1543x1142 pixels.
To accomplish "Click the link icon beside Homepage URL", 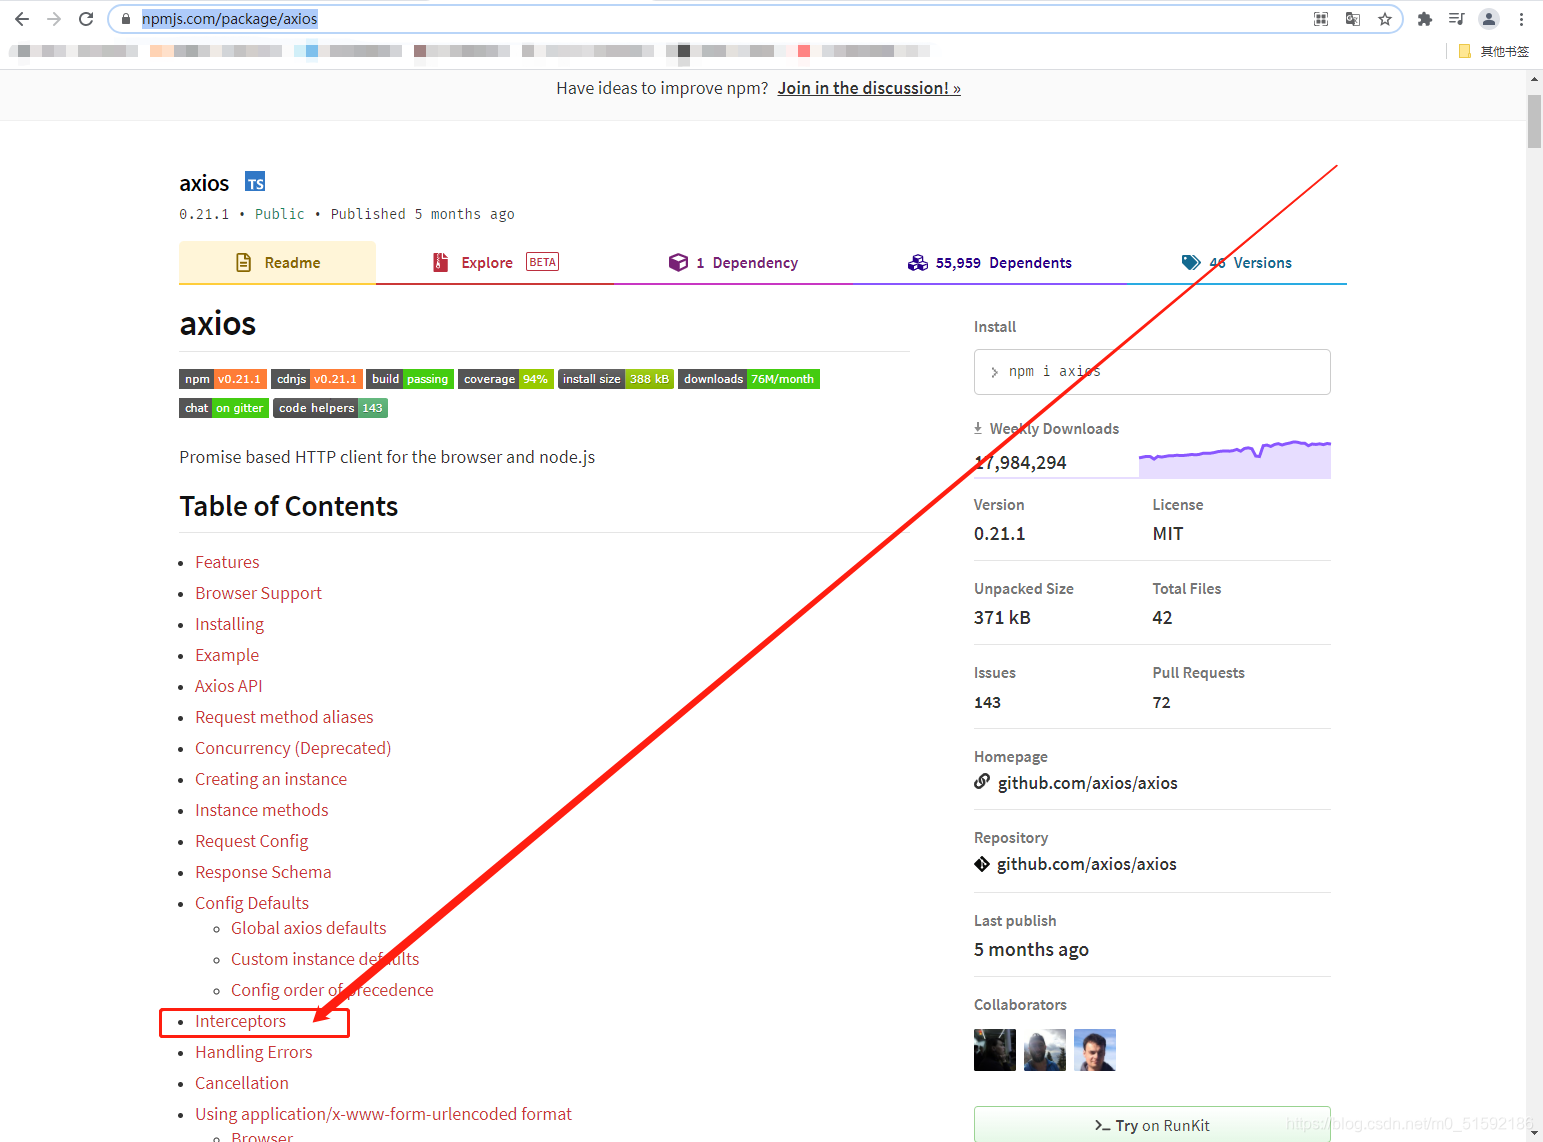I will tap(982, 782).
